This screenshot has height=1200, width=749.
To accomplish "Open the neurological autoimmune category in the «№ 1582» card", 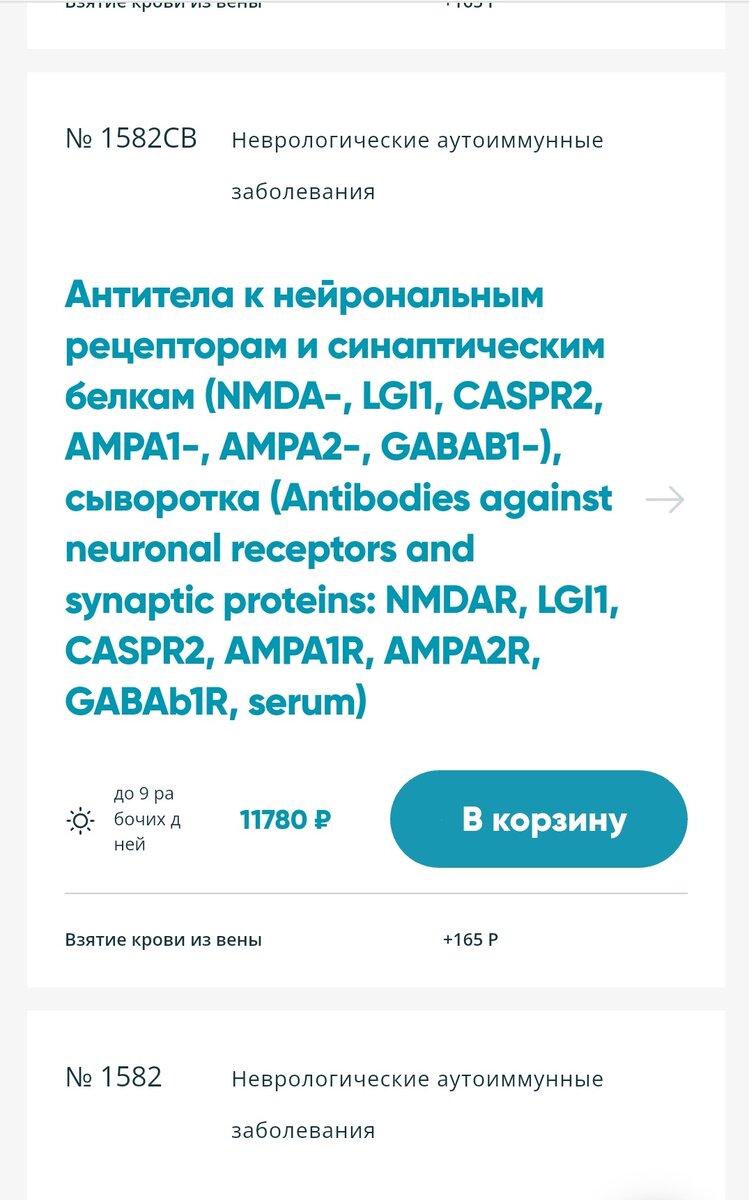I will [x=417, y=1105].
